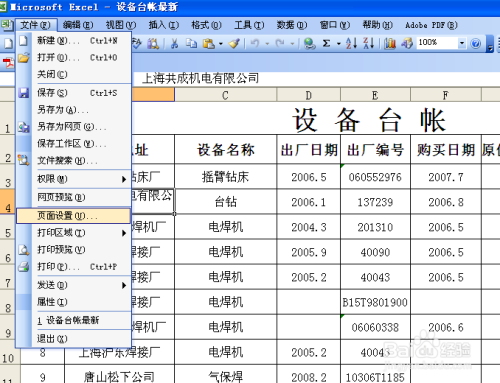Open the 工具(T) menu
The height and width of the screenshot is (383, 500).
click(x=249, y=25)
